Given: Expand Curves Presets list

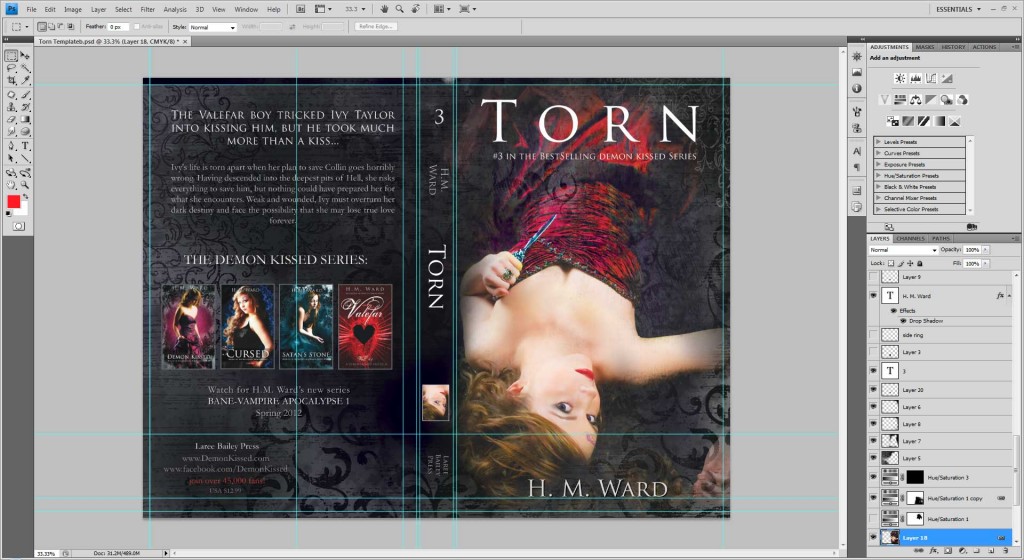Looking at the screenshot, I should point(878,153).
